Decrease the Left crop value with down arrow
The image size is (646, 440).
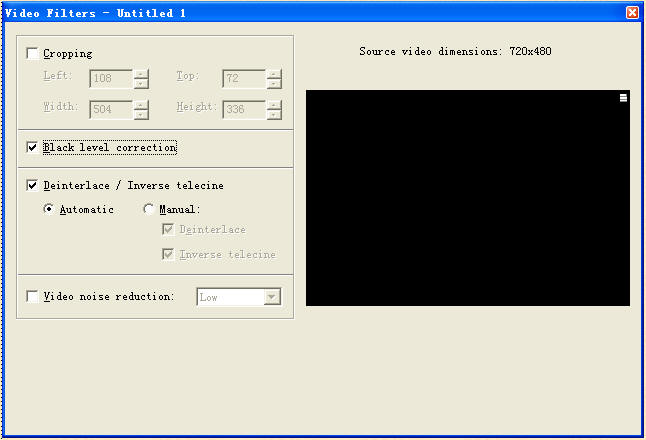pyautogui.click(x=141, y=84)
